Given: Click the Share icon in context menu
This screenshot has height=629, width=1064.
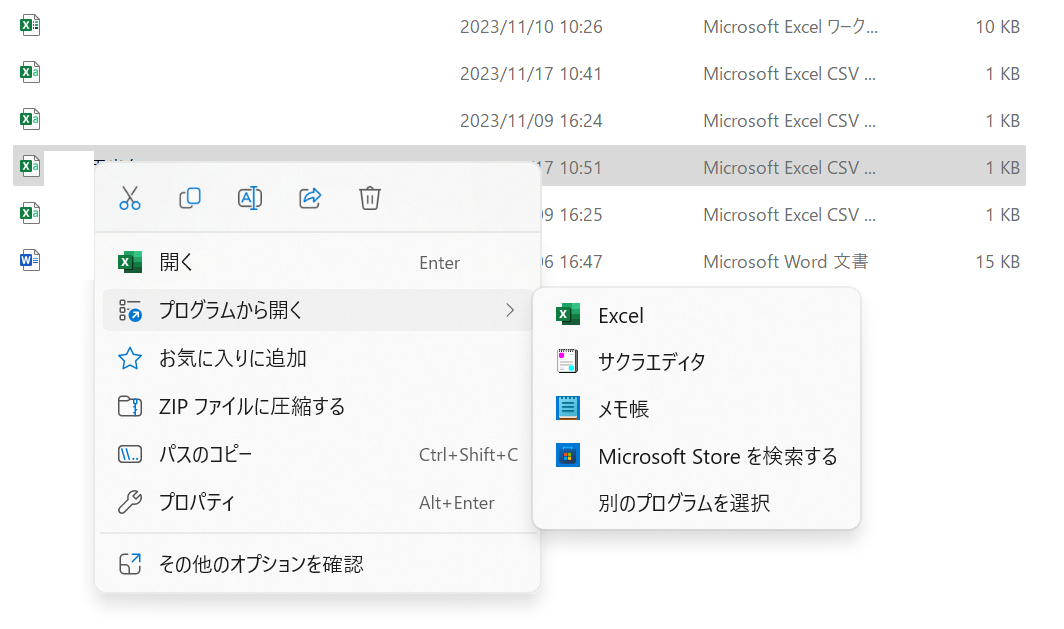Looking at the screenshot, I should (310, 198).
